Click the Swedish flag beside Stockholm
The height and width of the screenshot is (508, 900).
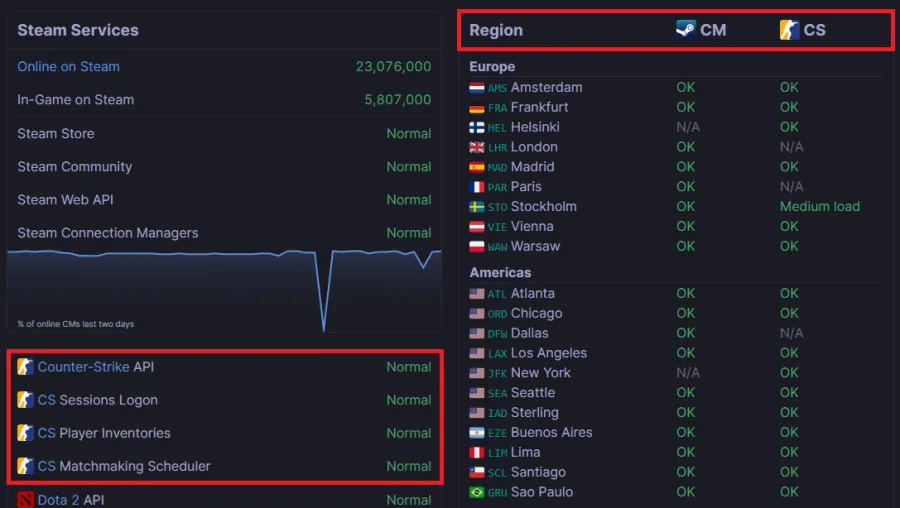(x=476, y=207)
